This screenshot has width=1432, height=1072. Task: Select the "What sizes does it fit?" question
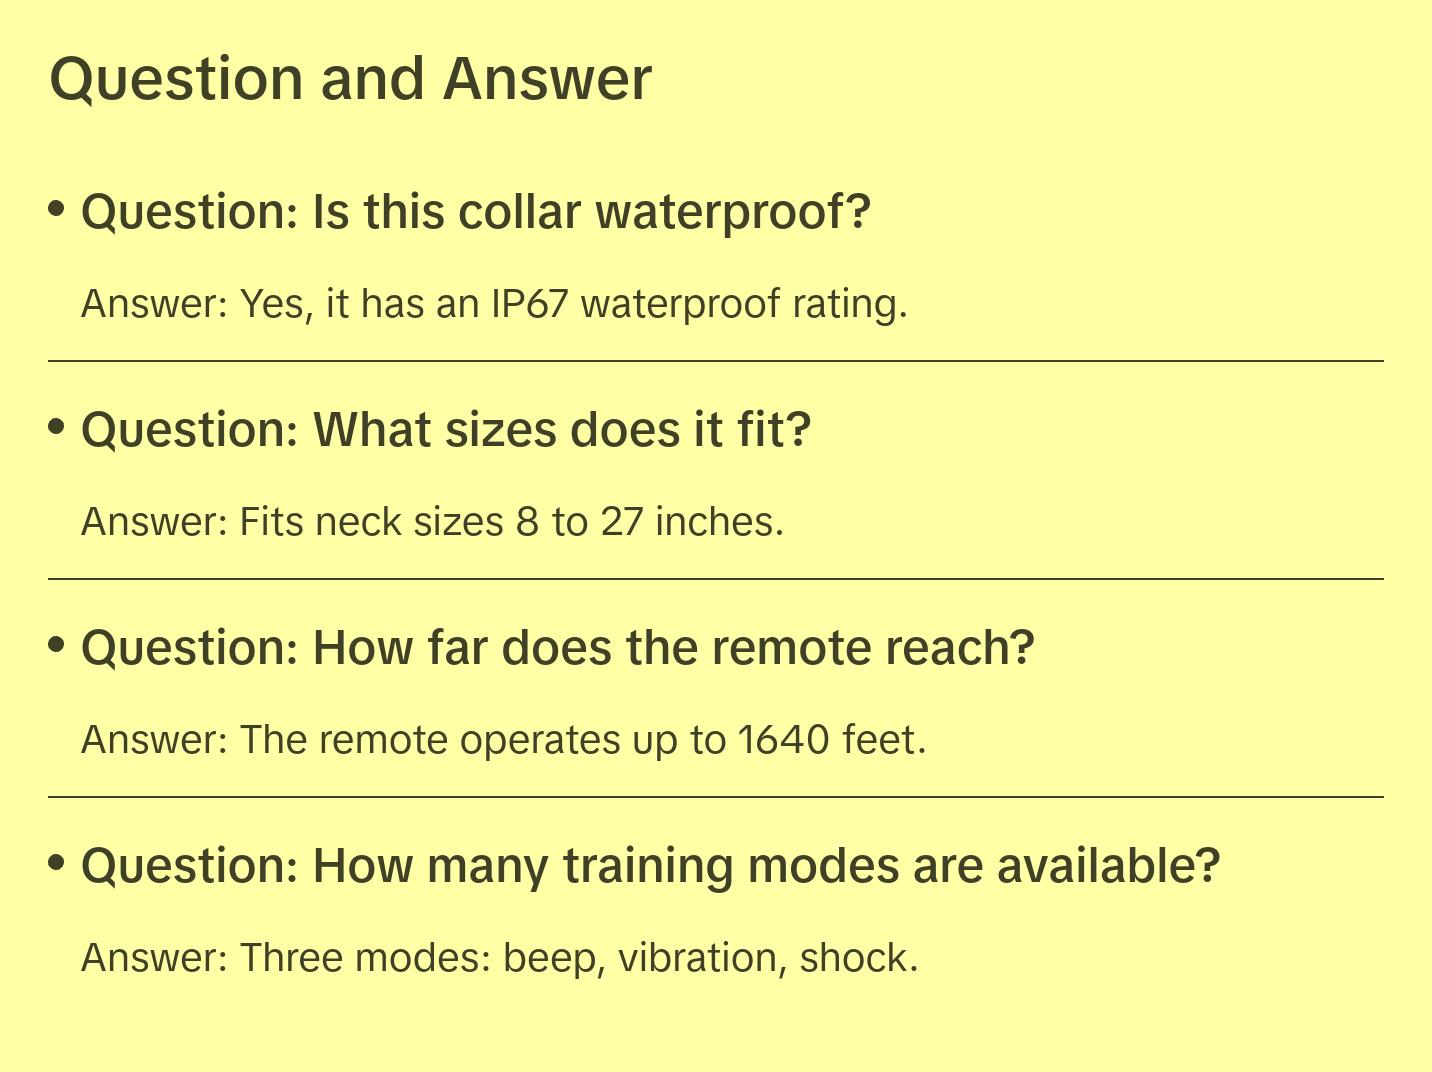[446, 430]
